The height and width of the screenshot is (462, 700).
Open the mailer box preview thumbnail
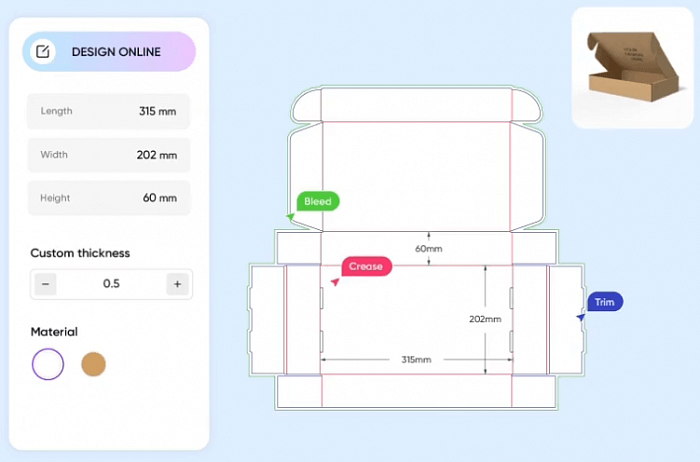tap(630, 67)
